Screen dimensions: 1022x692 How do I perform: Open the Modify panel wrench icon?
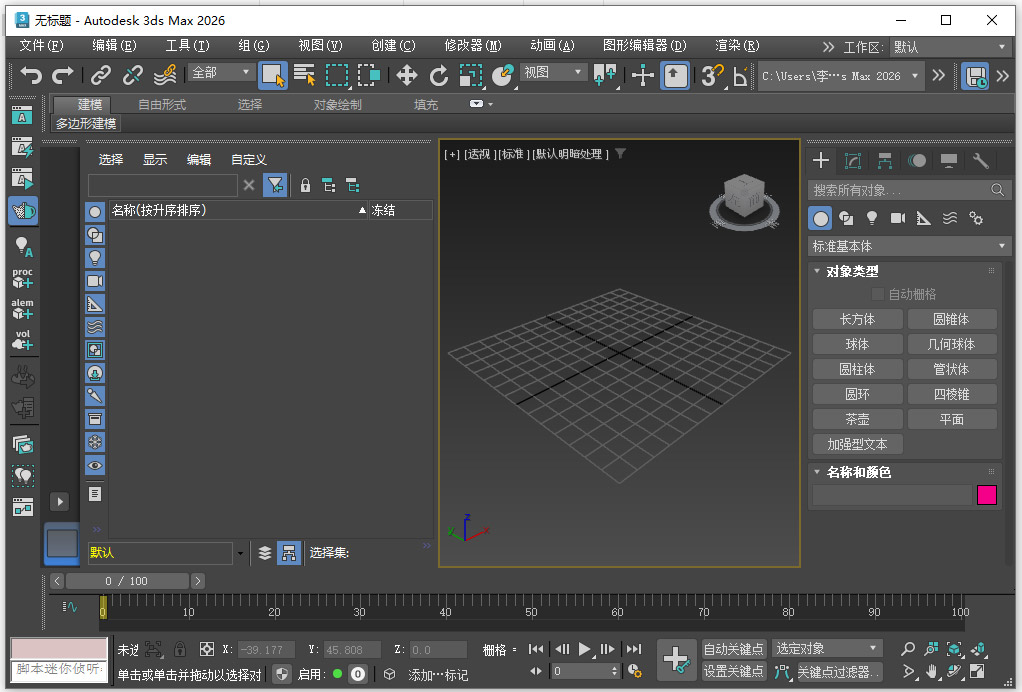pyautogui.click(x=981, y=161)
